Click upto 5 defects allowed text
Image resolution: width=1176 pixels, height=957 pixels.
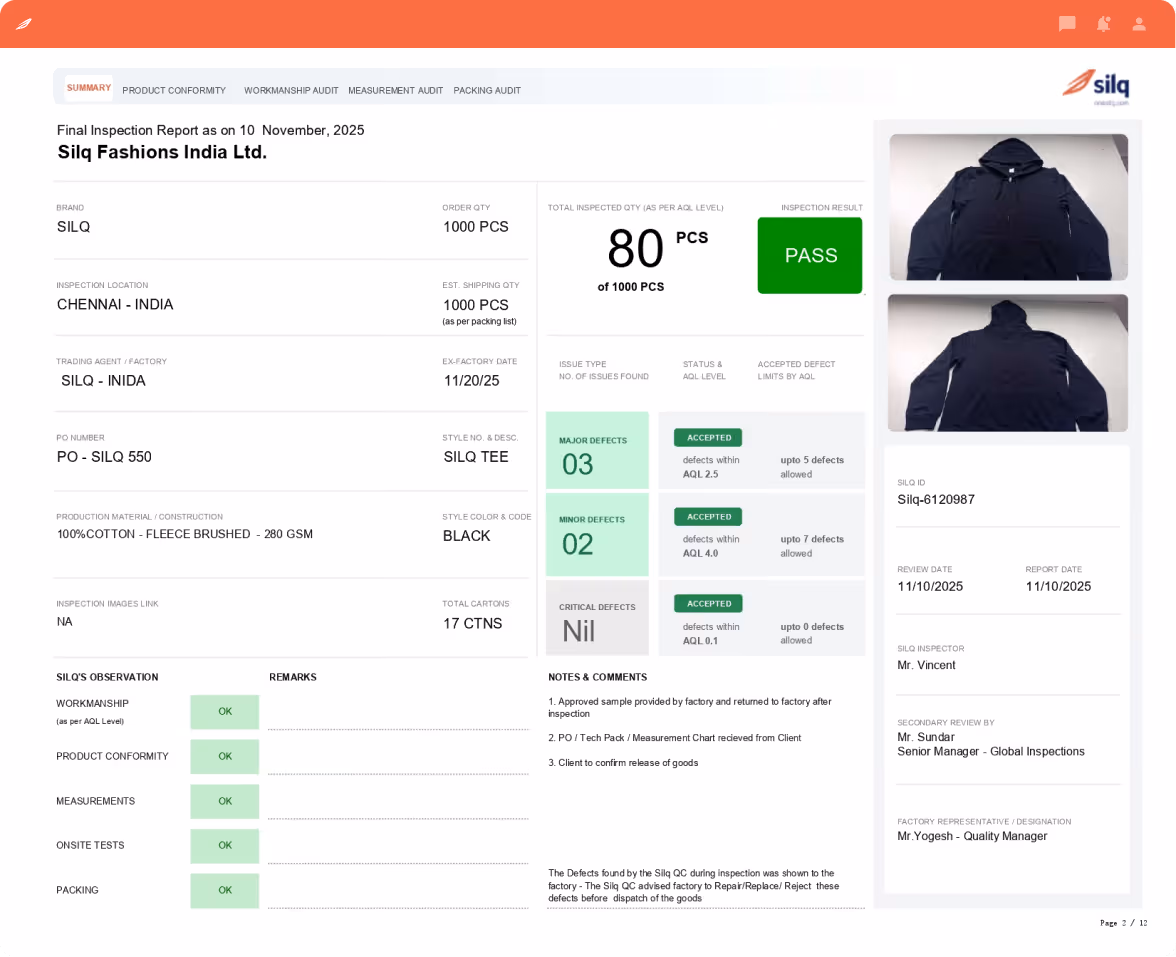click(812, 467)
